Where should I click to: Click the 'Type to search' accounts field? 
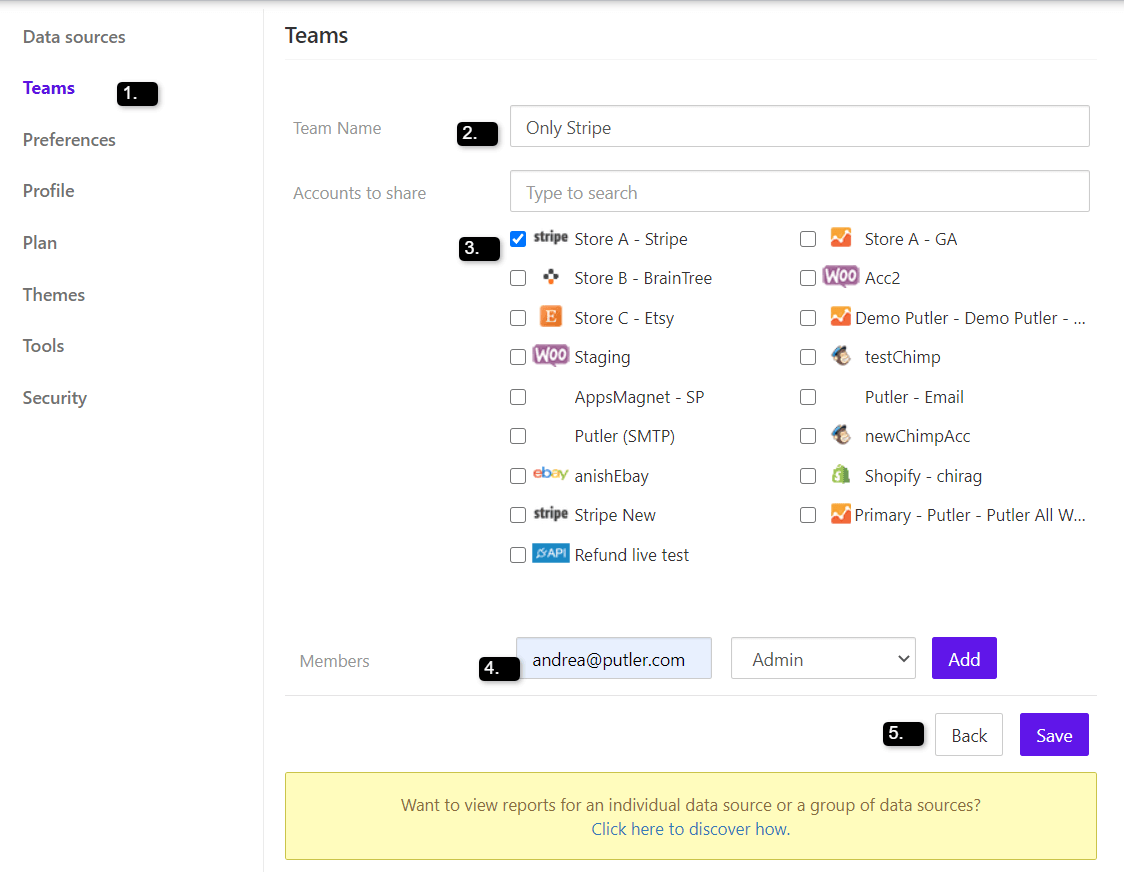click(799, 191)
